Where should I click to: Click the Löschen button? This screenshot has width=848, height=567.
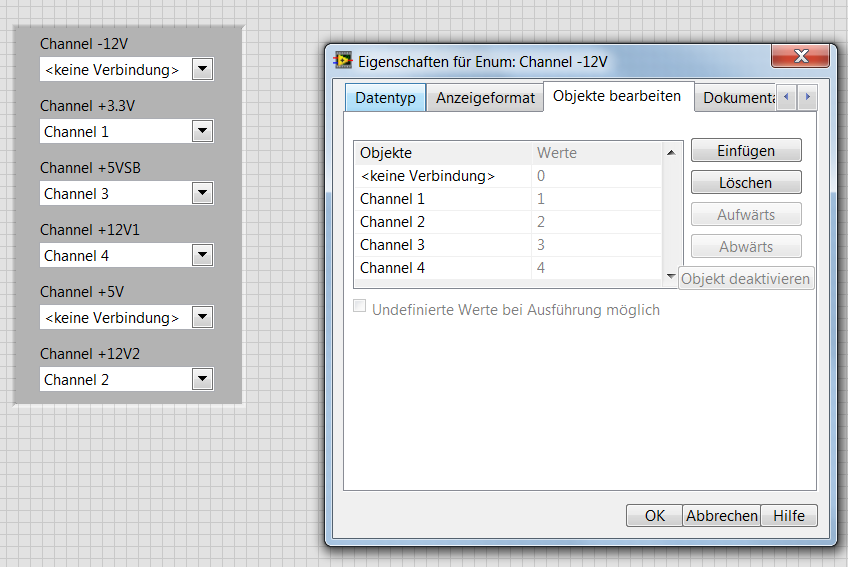click(746, 183)
